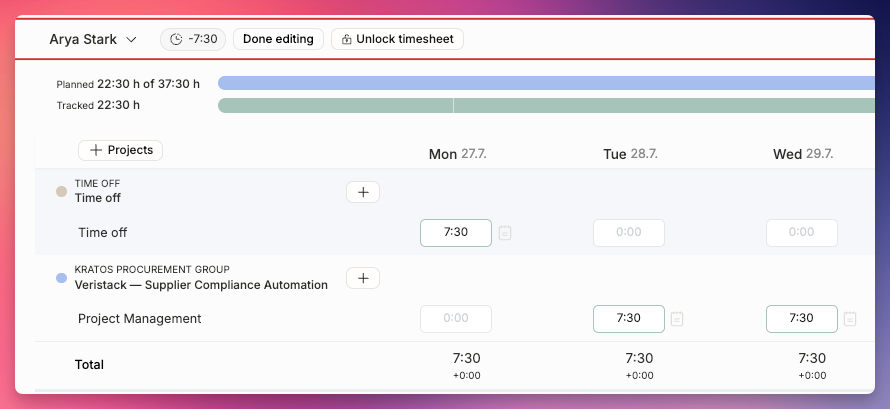Click the plus button beside the Veristack project
Viewport: 890px width, 409px height.
(x=363, y=279)
